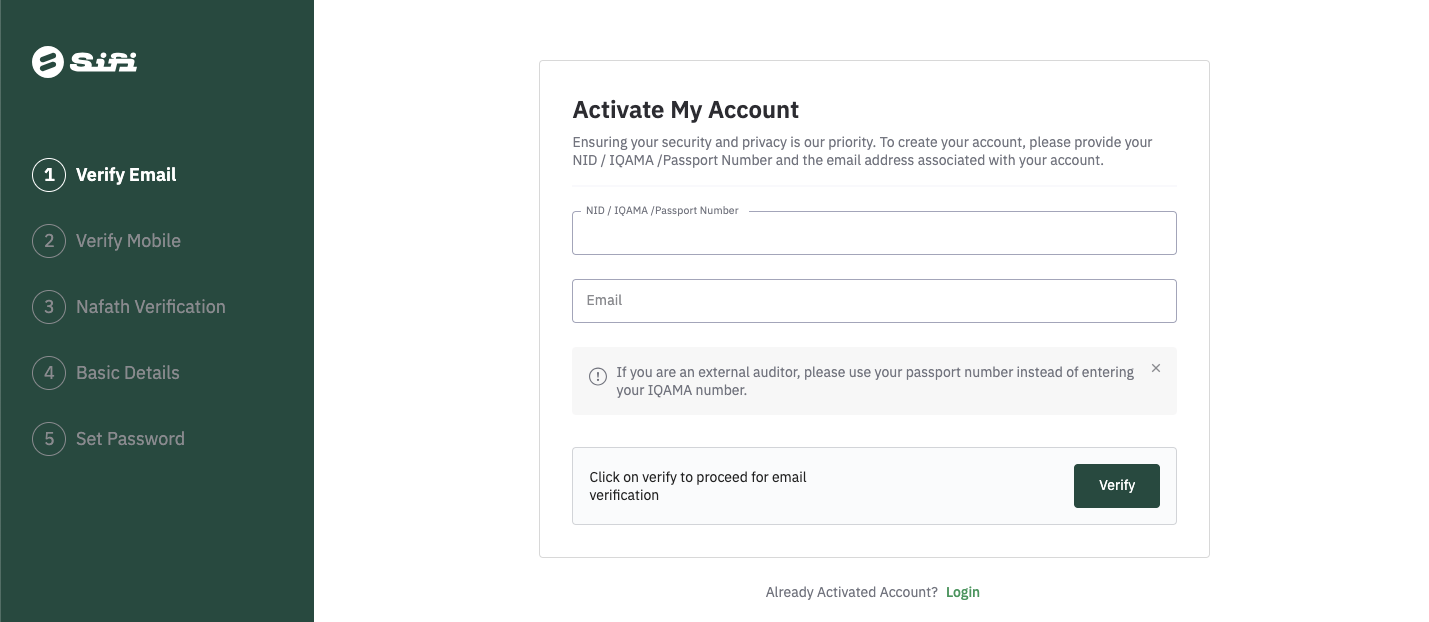Open the Basic Details step

[128, 373]
